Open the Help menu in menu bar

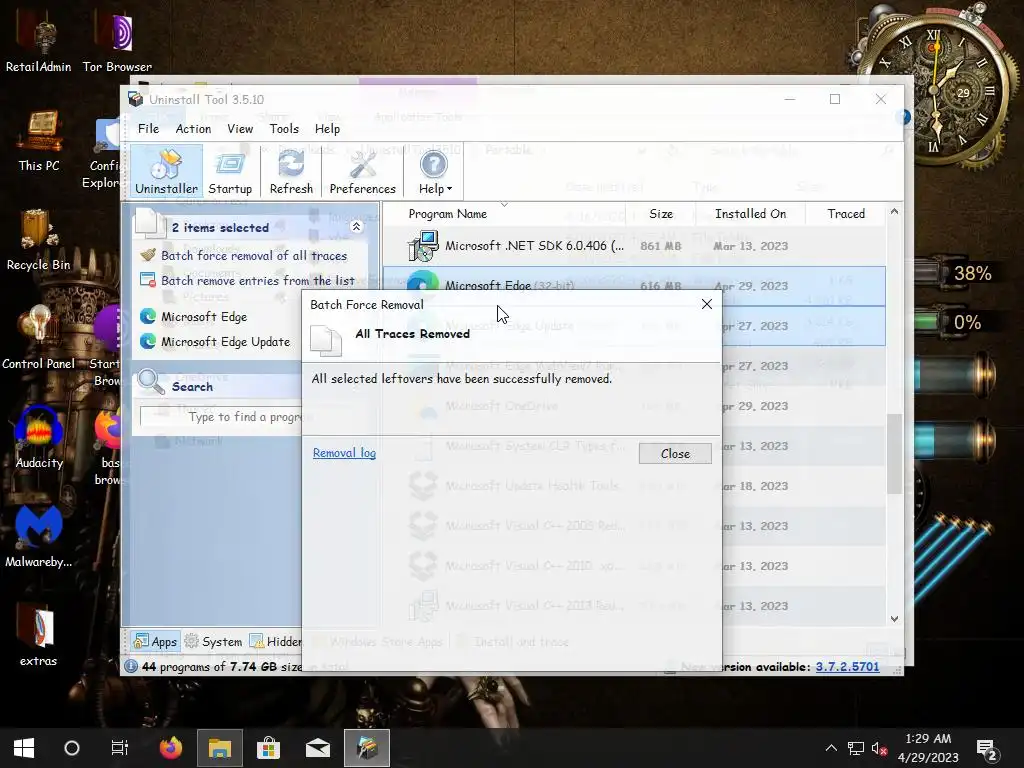[327, 129]
